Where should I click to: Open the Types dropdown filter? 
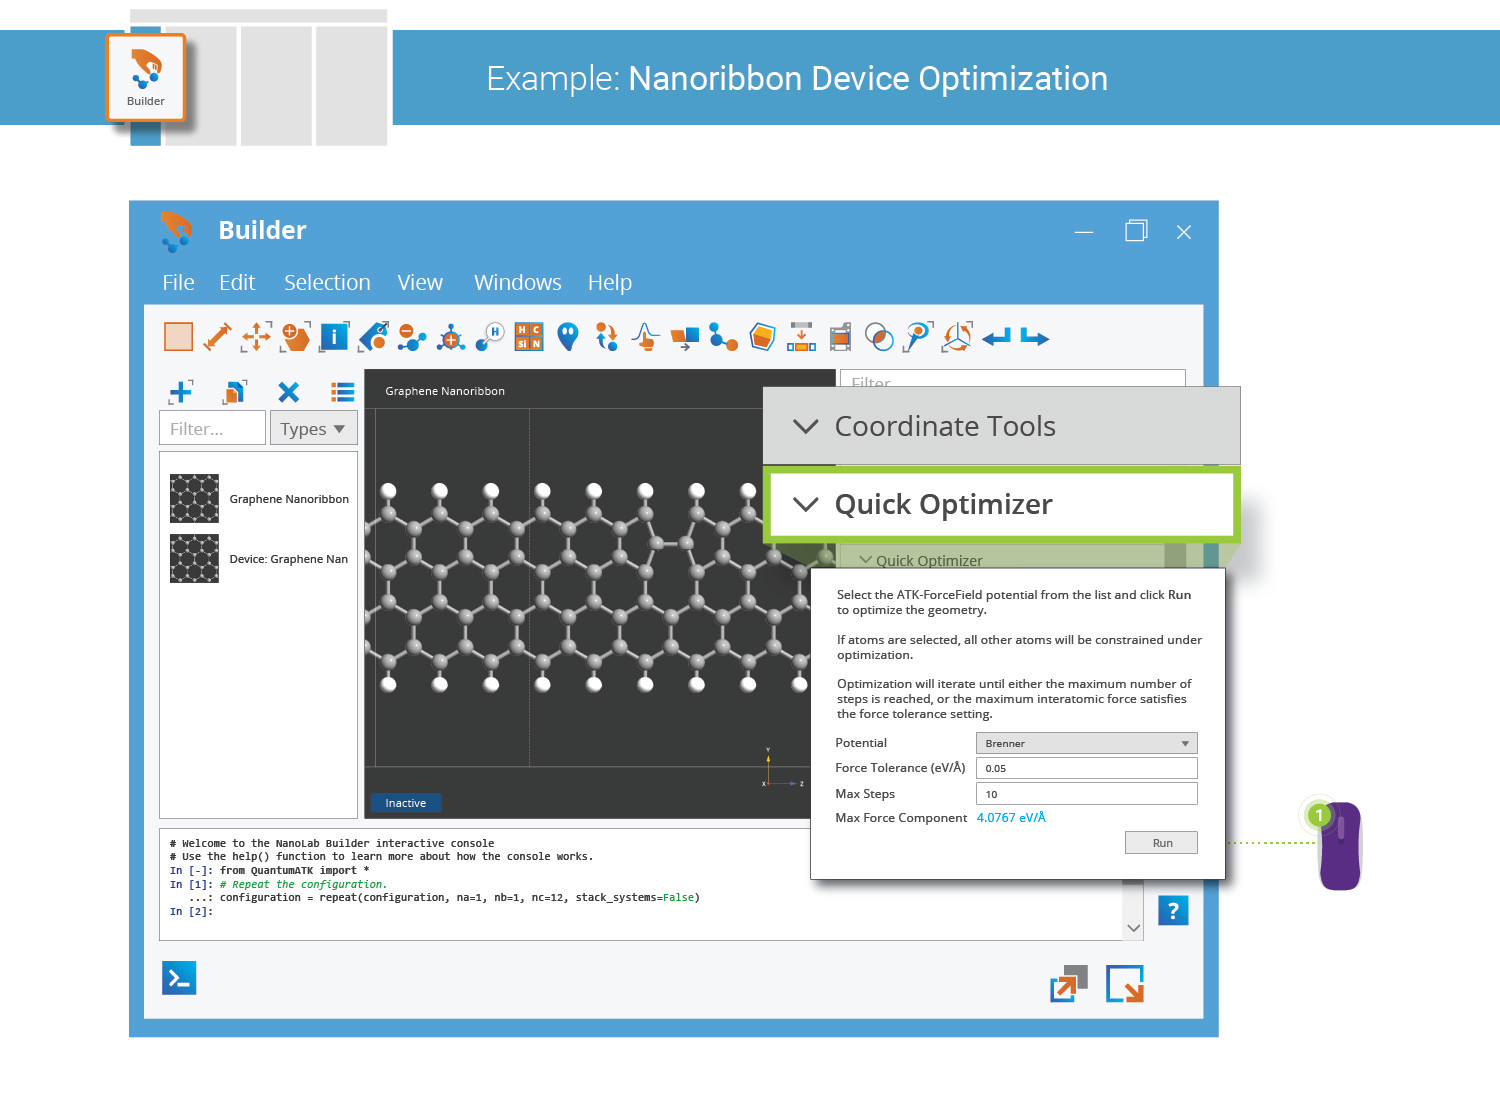pyautogui.click(x=312, y=429)
